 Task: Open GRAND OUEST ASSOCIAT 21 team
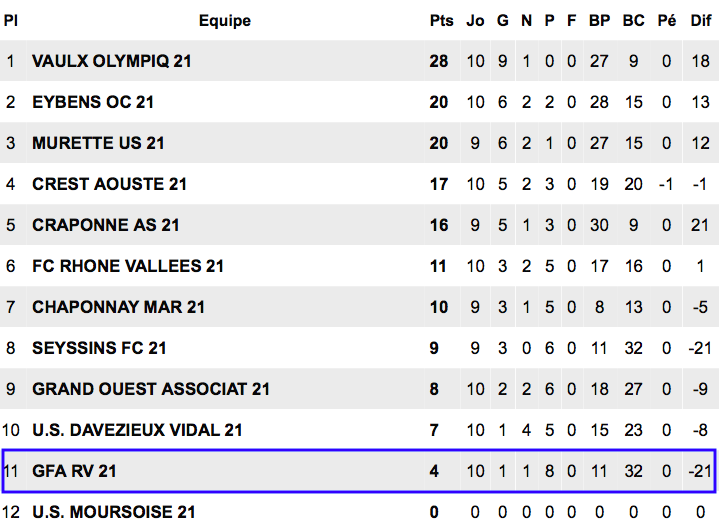(x=151, y=389)
